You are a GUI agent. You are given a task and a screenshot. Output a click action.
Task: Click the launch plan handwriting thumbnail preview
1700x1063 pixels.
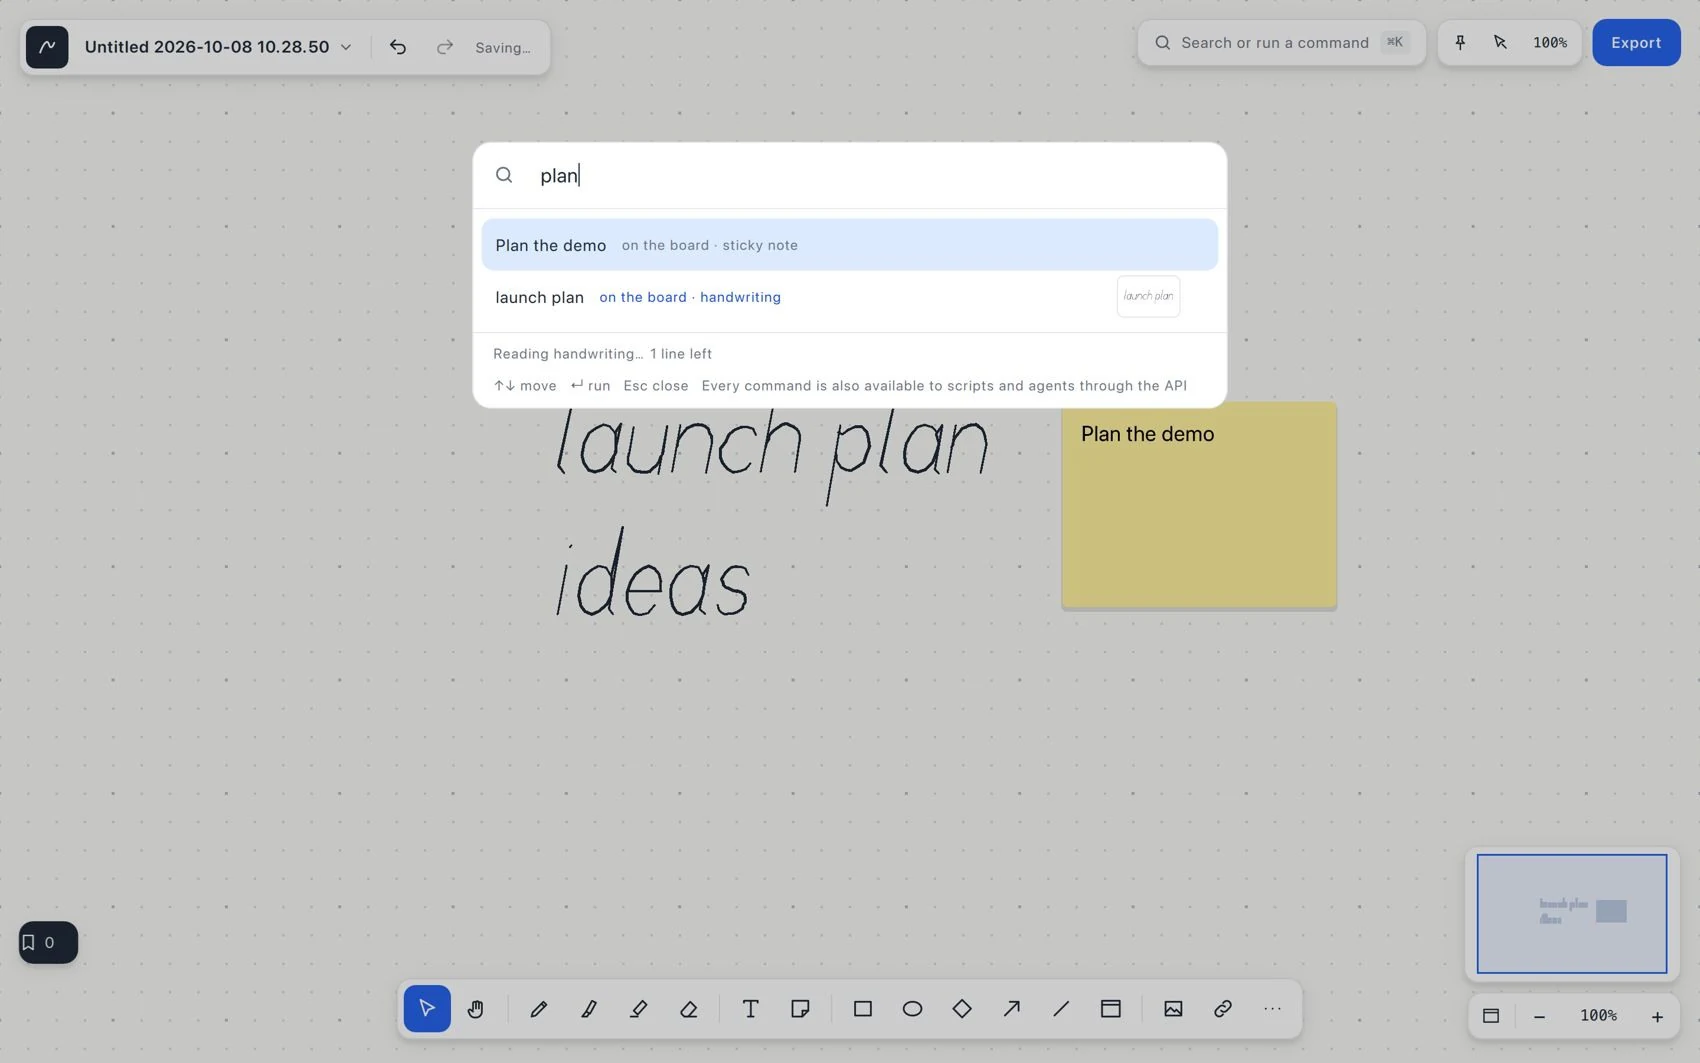click(1148, 296)
